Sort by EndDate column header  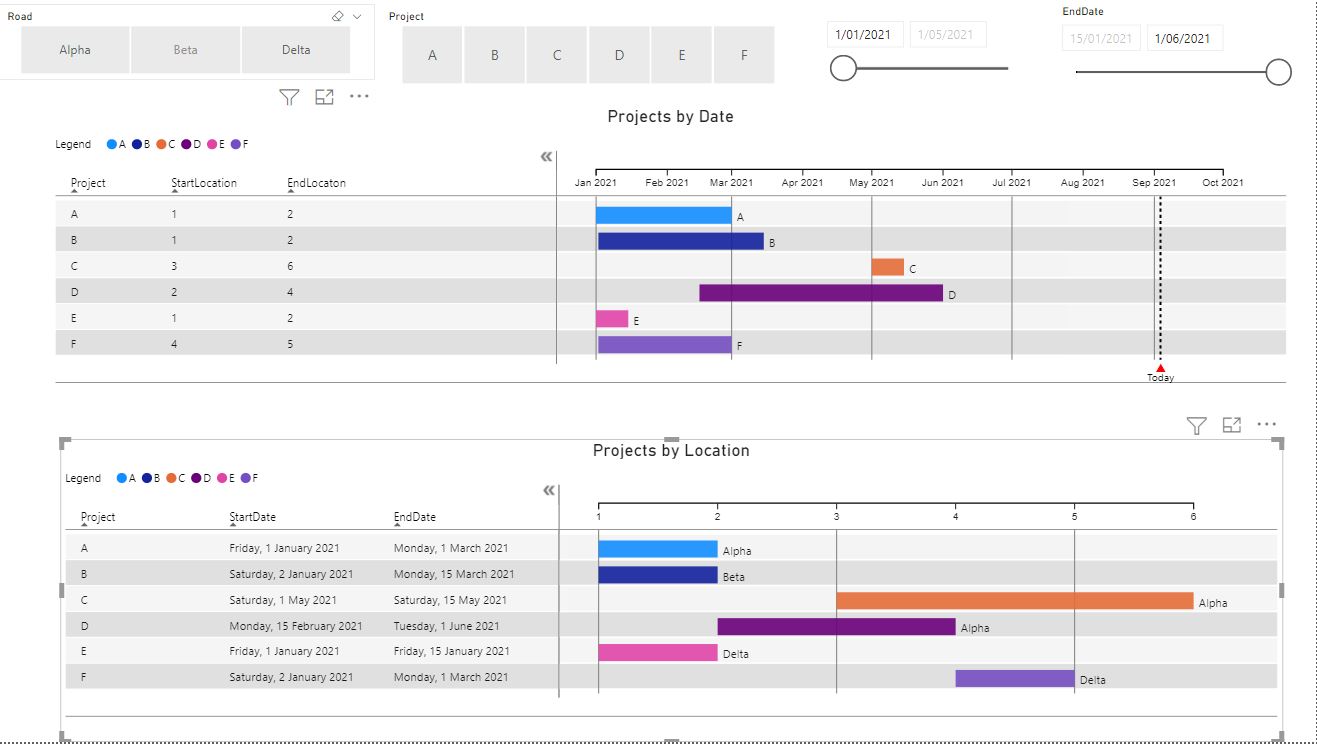point(415,517)
